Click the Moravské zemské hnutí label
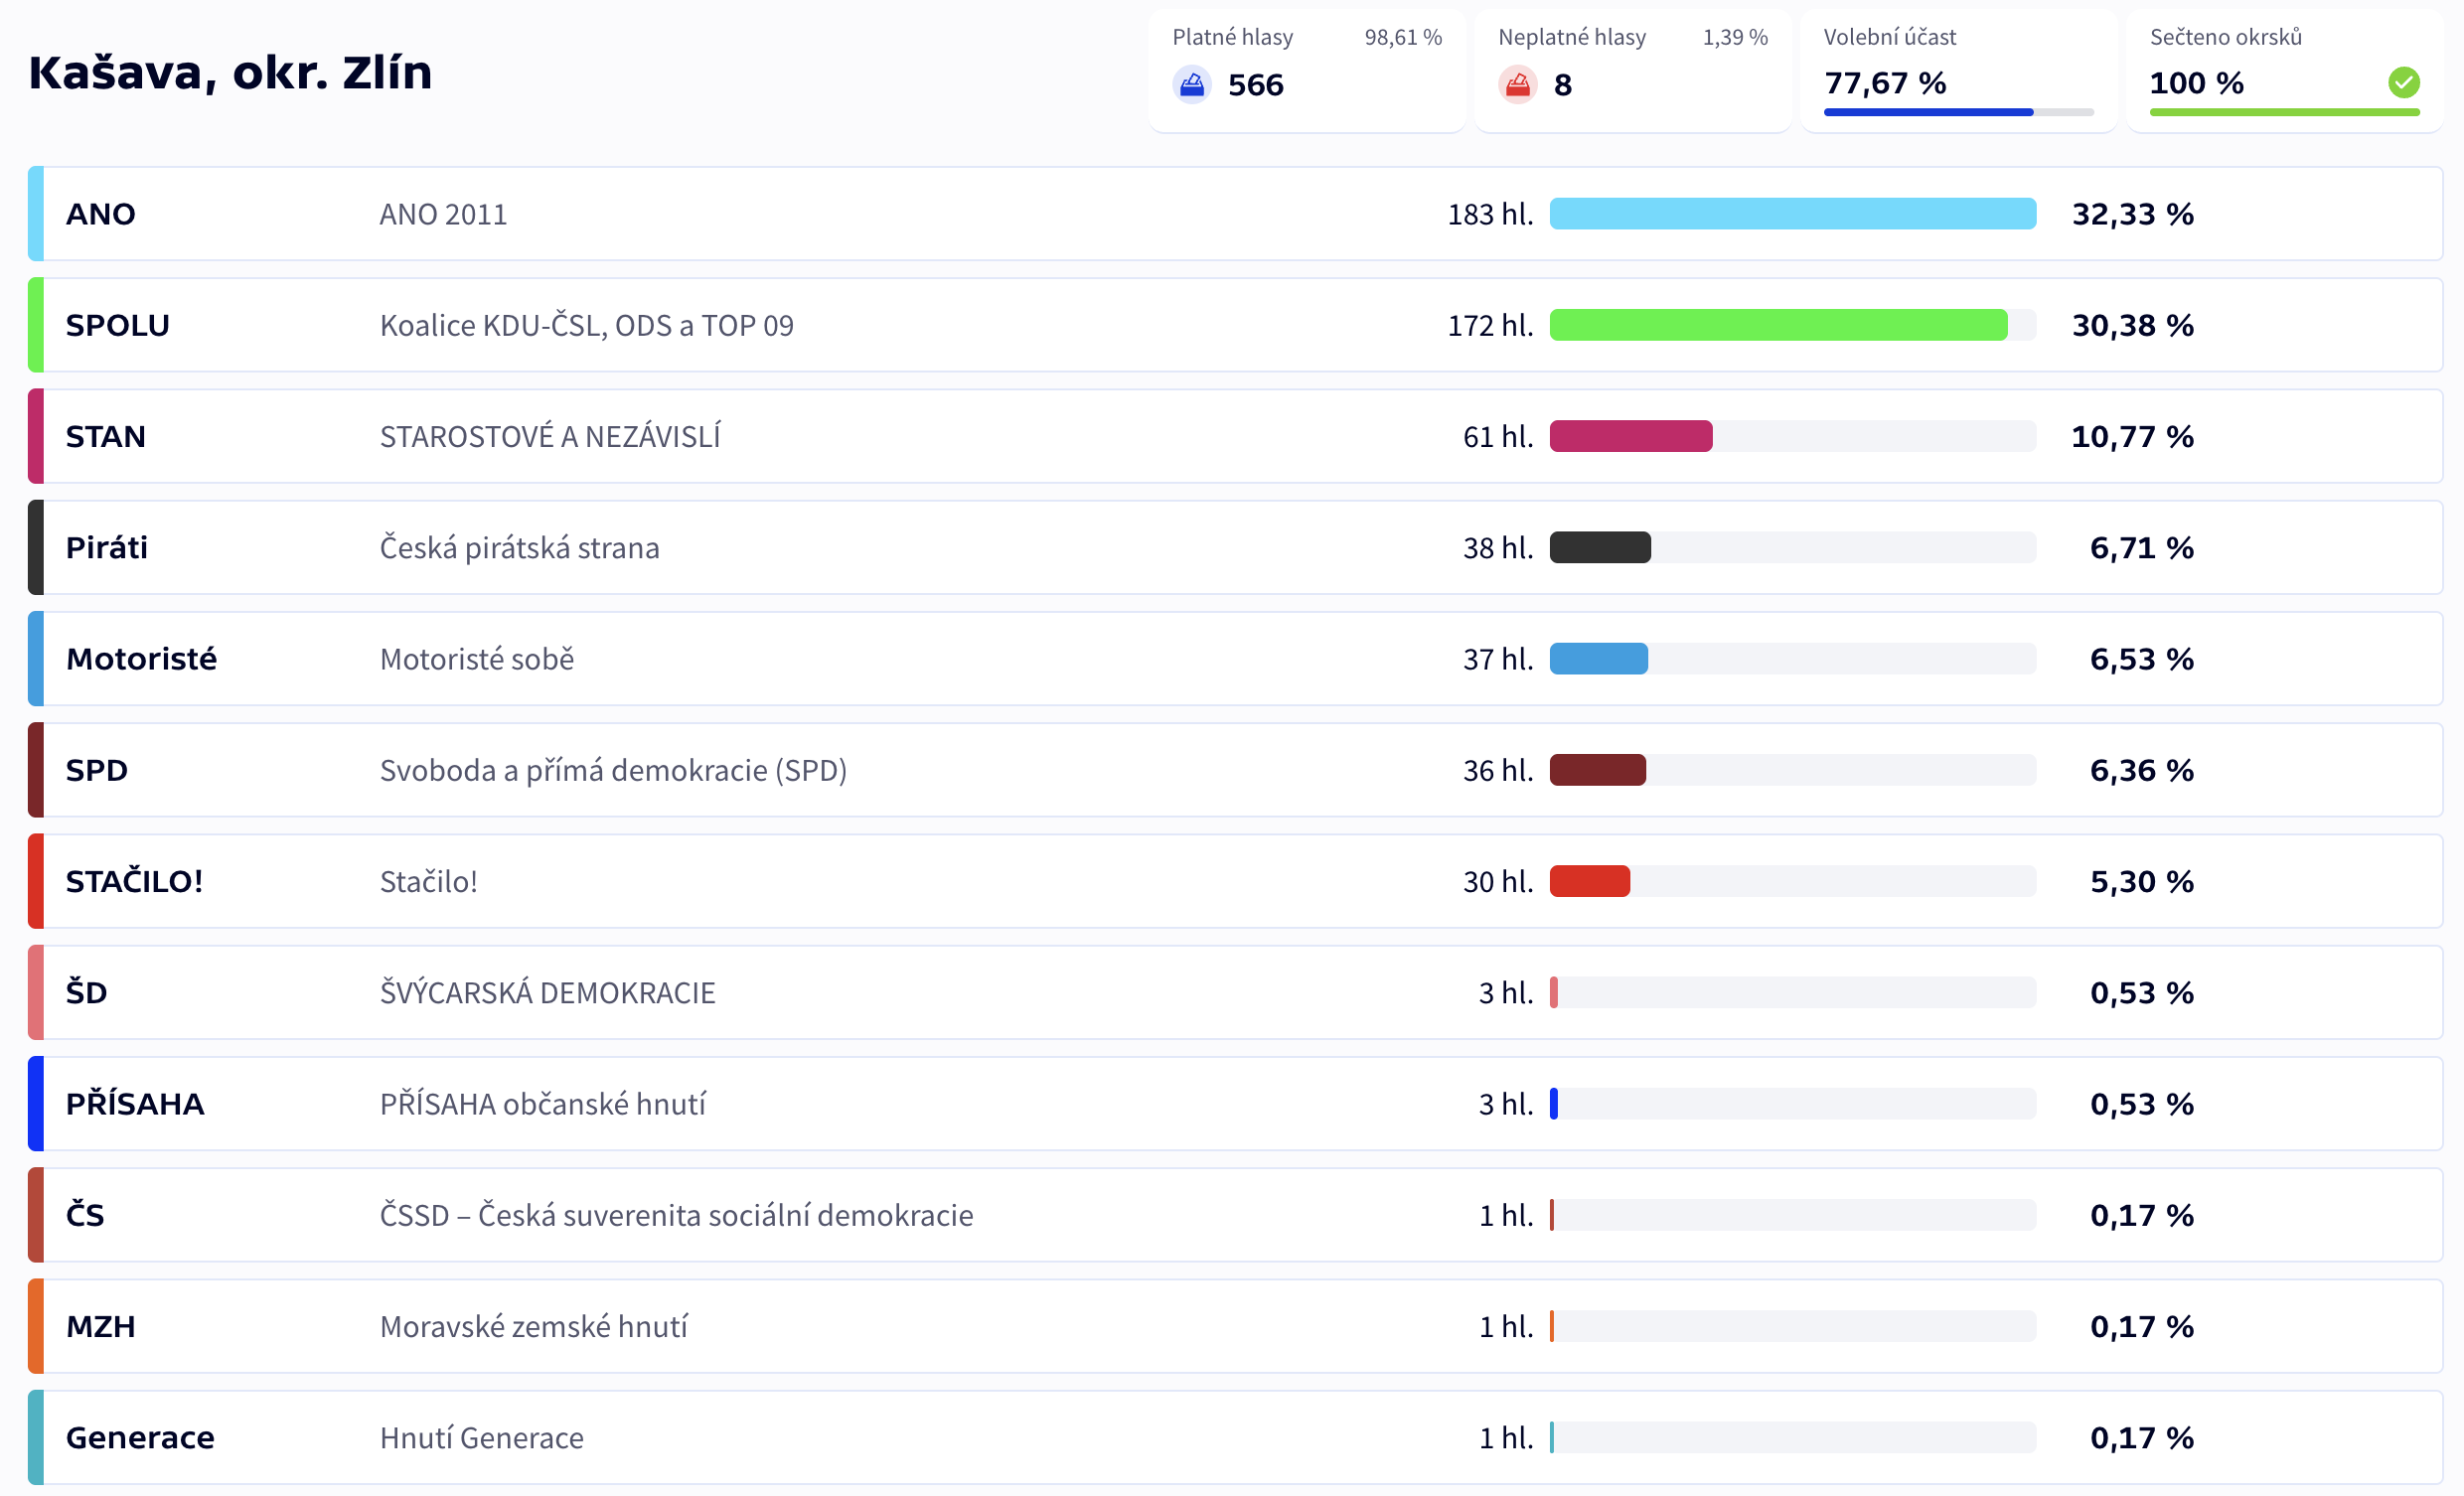 click(533, 1326)
